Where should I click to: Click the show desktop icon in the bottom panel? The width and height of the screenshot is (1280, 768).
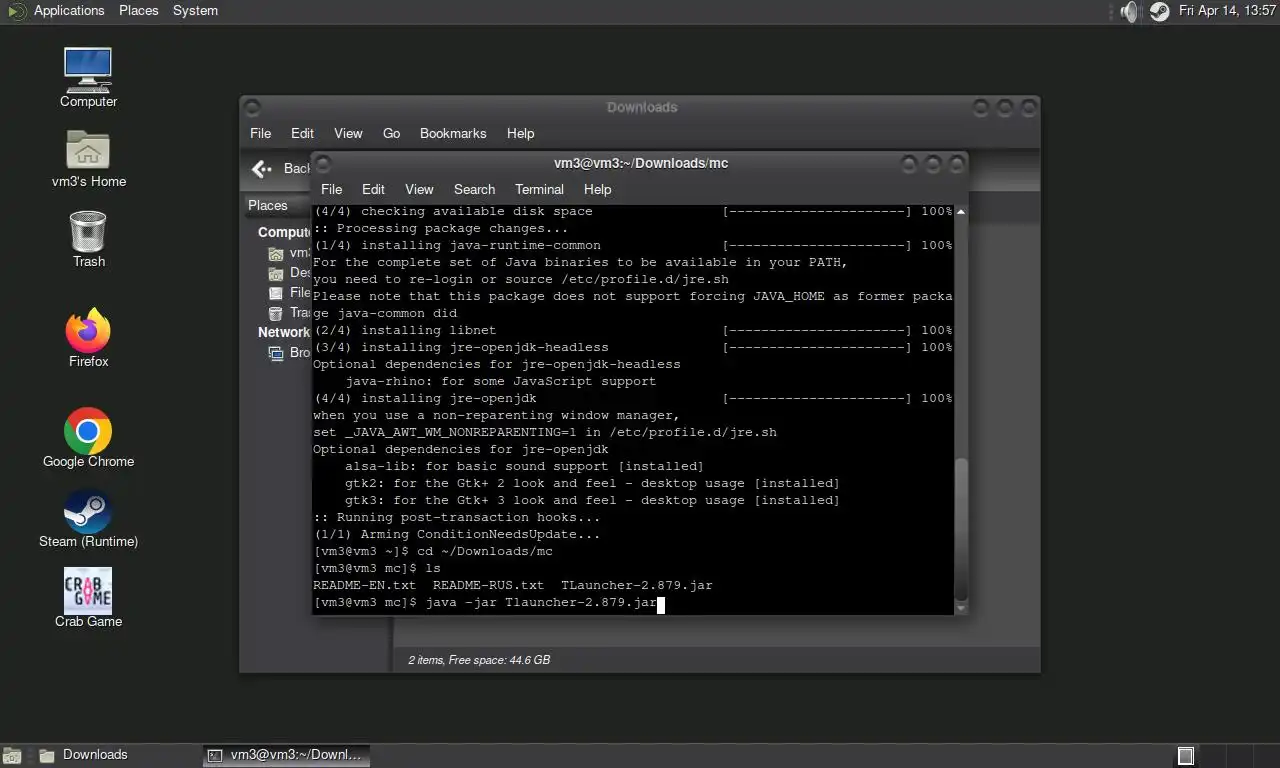pyautogui.click(x=12, y=755)
